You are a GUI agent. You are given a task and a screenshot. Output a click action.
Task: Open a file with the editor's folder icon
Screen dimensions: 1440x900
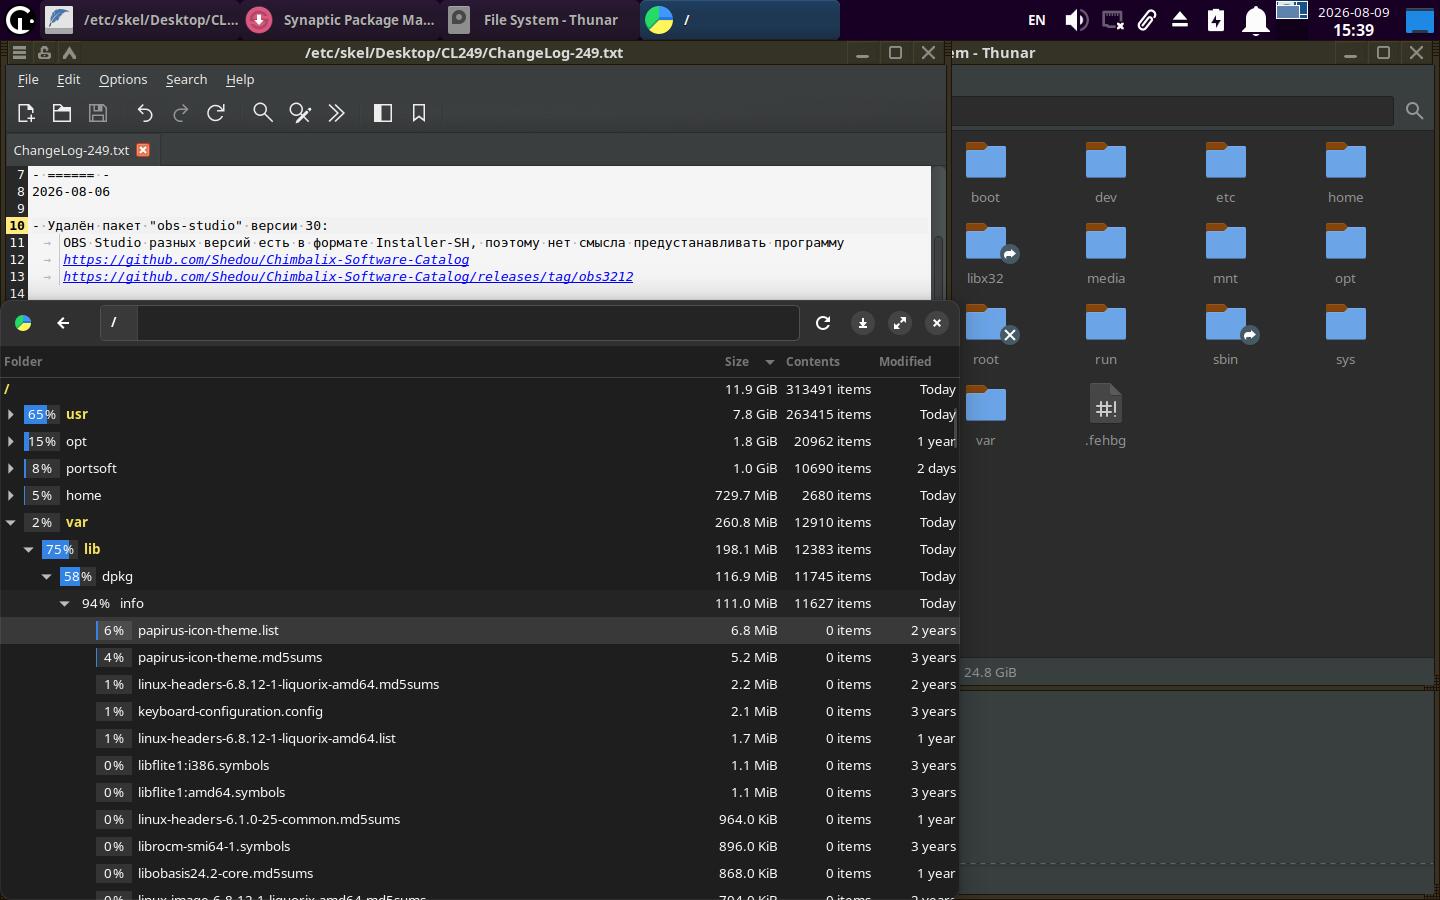point(62,113)
